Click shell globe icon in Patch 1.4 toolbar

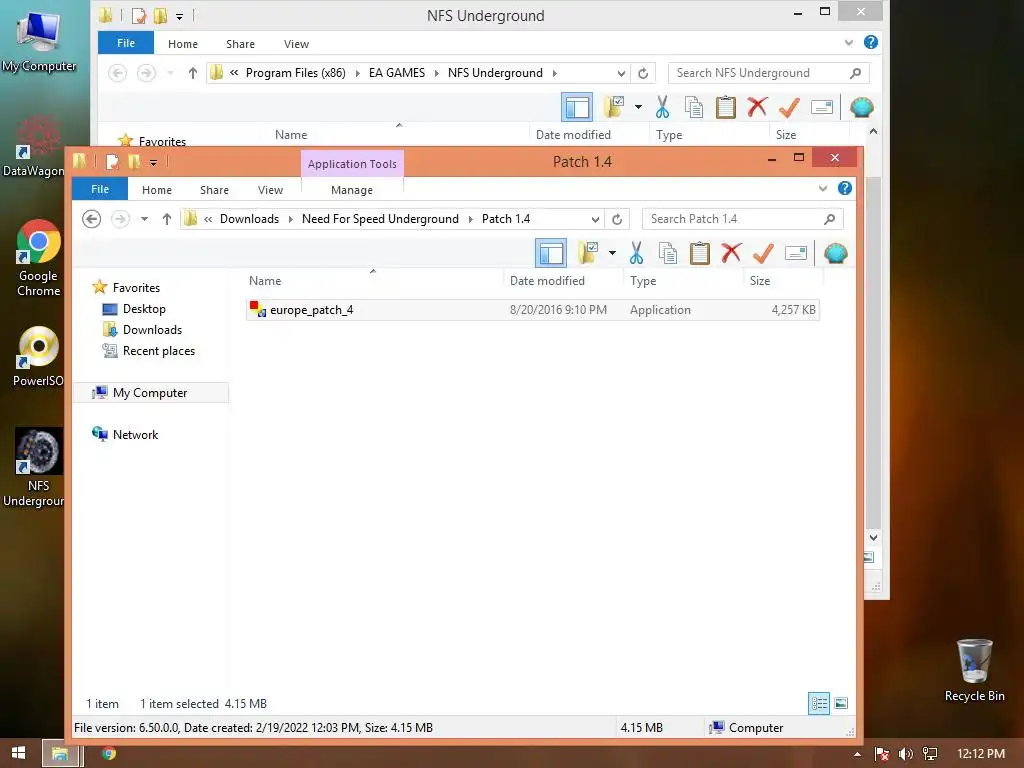click(x=836, y=253)
